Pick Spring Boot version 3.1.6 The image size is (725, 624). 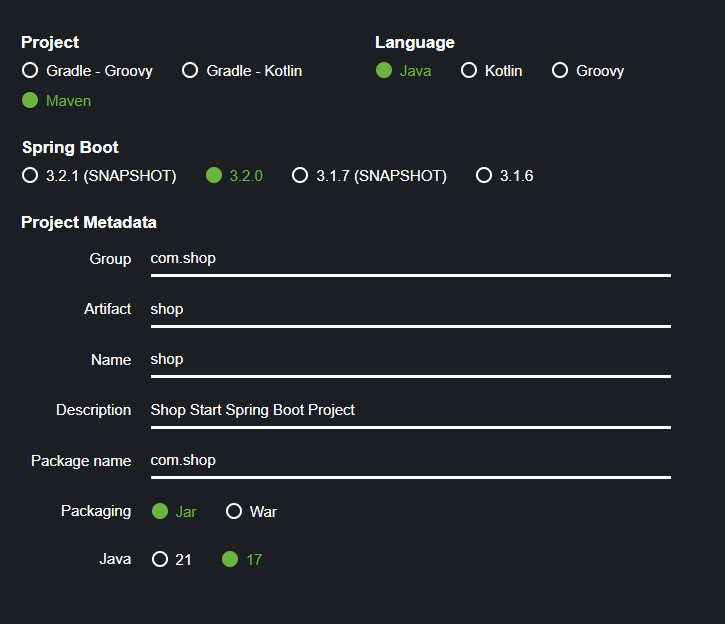[484, 176]
